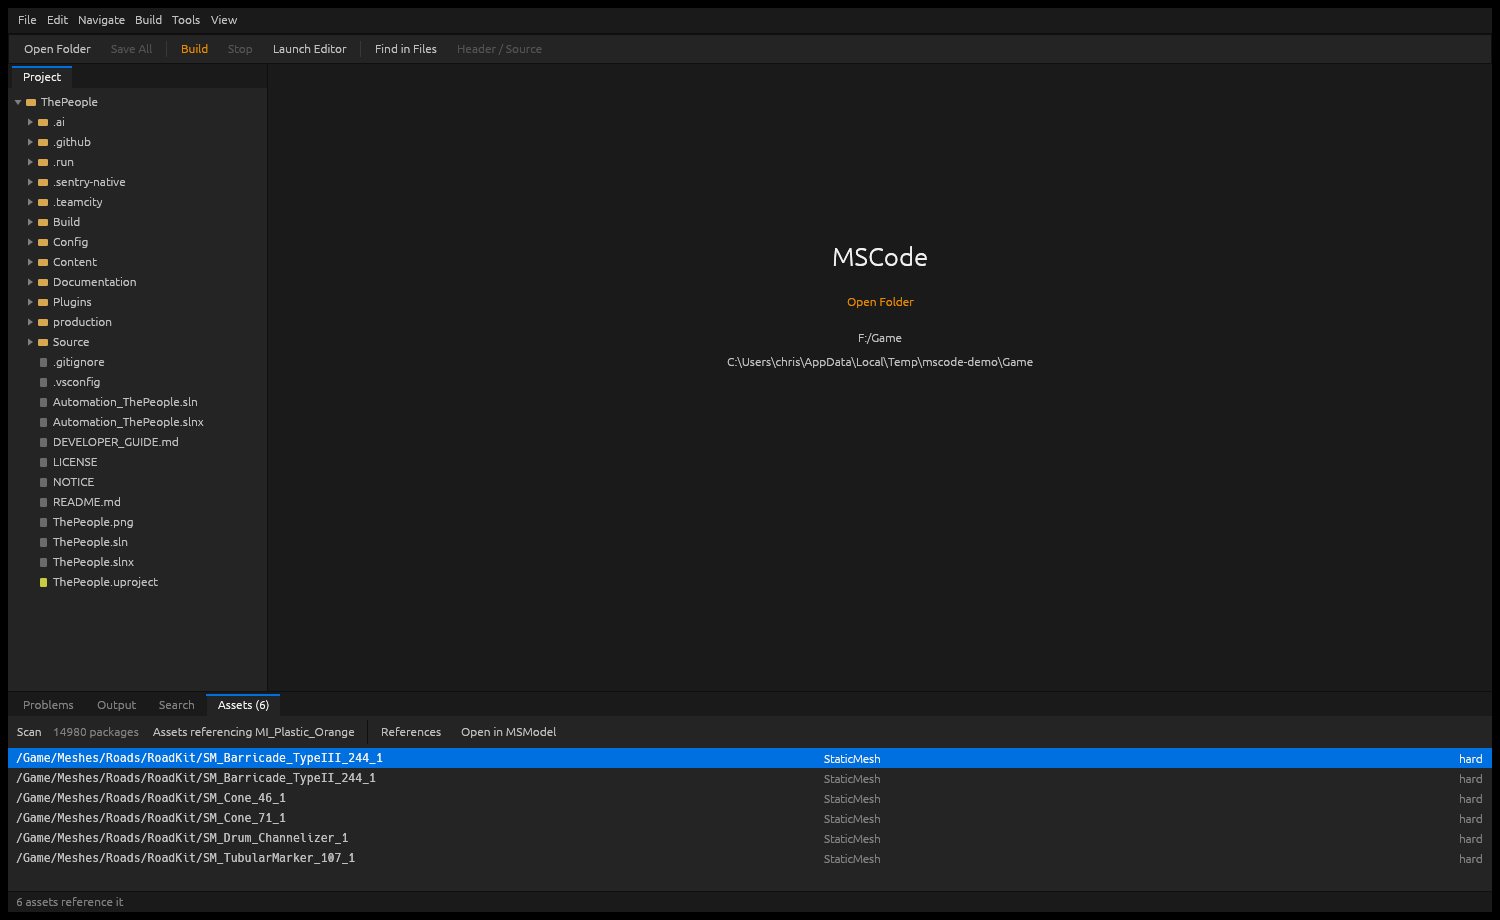The width and height of the screenshot is (1500, 920).
Task: Open the View menu
Action: coord(224,20)
